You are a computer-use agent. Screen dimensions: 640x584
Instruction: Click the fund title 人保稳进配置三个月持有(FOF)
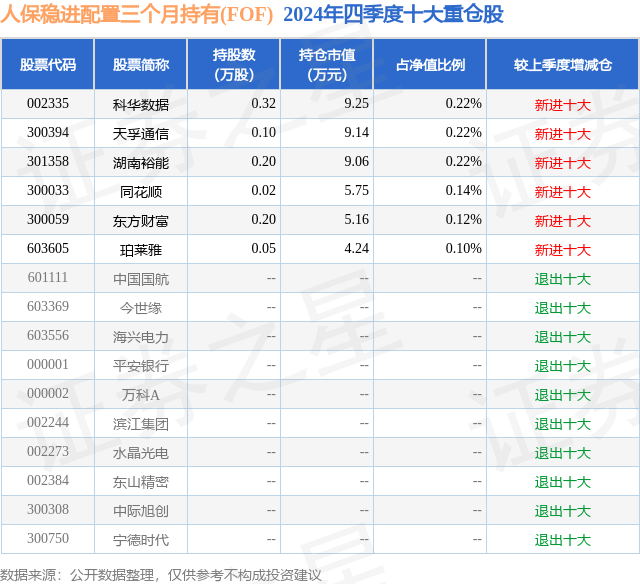pyautogui.click(x=137, y=14)
